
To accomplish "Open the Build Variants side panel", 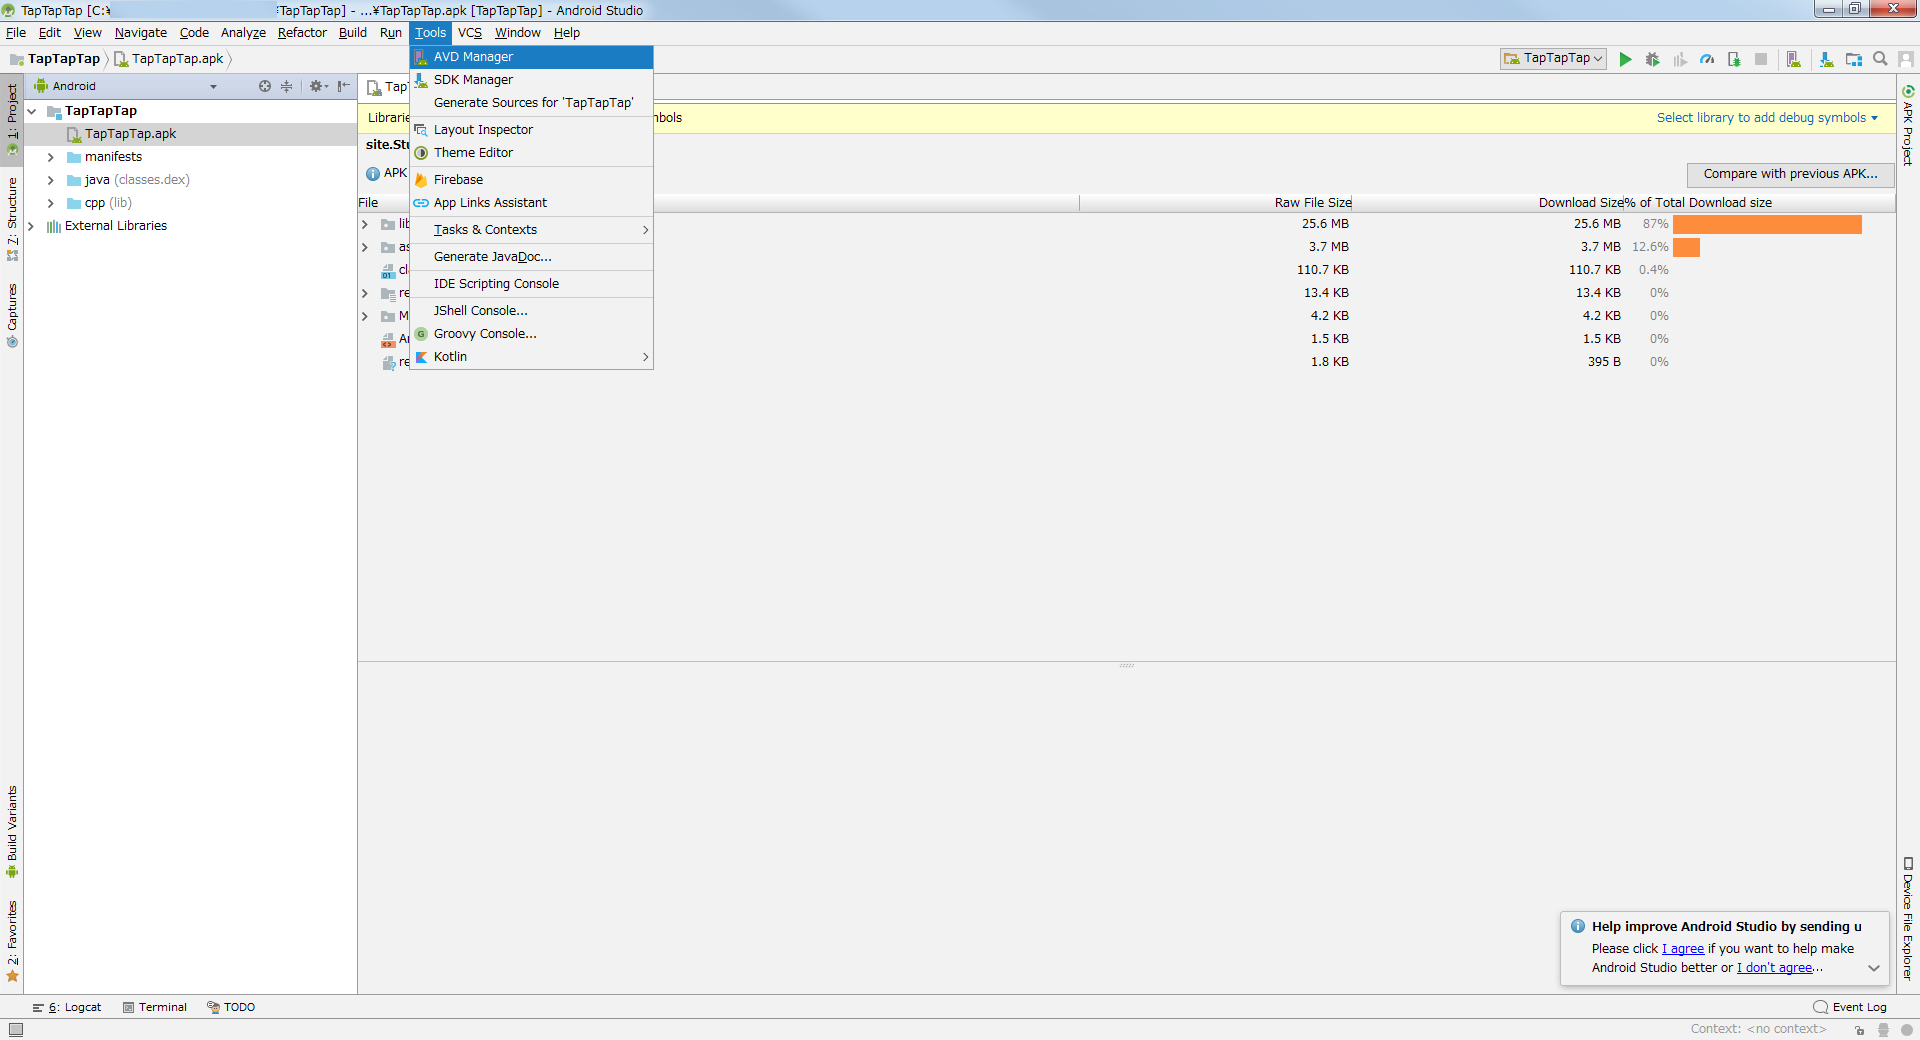I will point(12,832).
